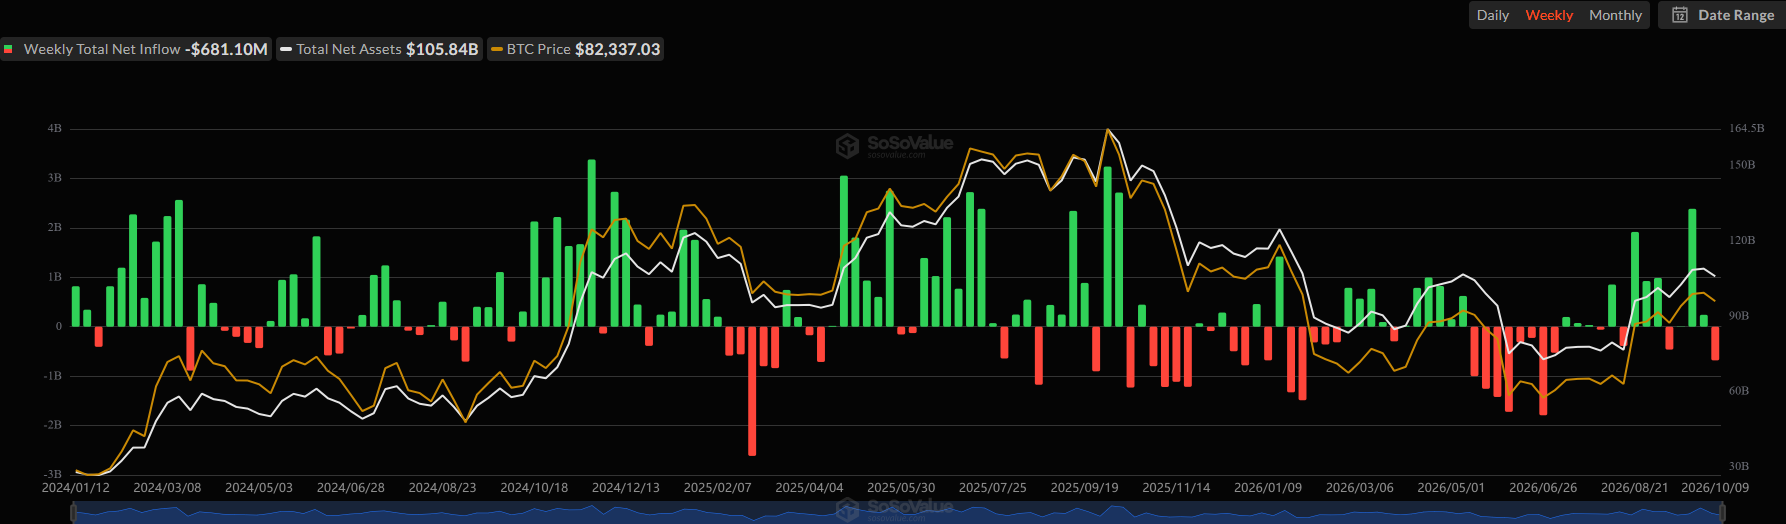This screenshot has width=1786, height=524.
Task: Grab the left handle of time range slider
Action: pyautogui.click(x=73, y=512)
